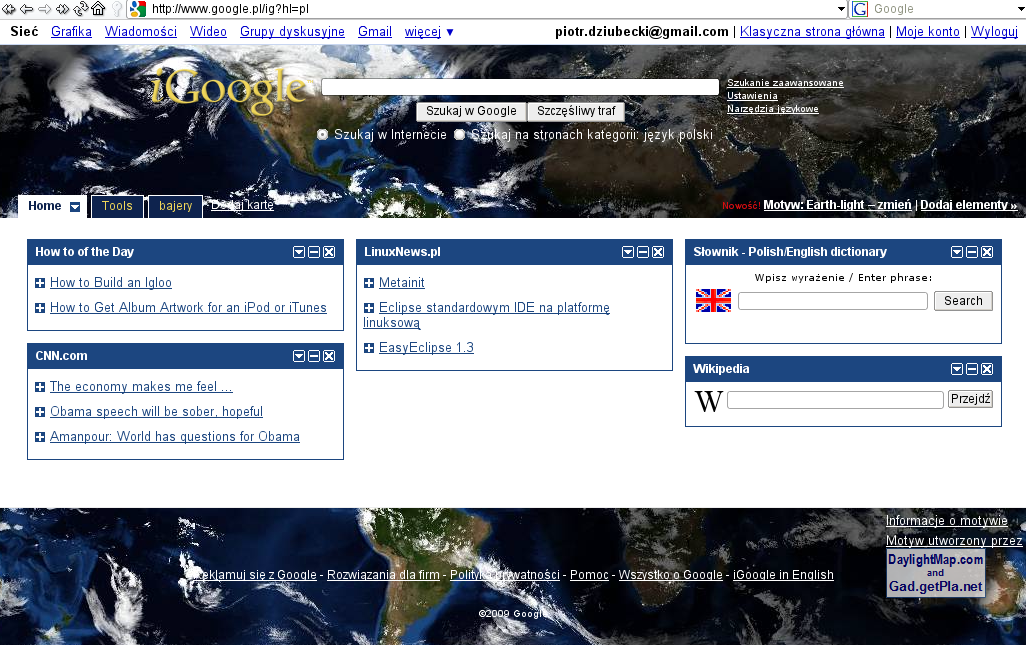Image resolution: width=1026 pixels, height=645 pixels.
Task: Click the browser Google search box
Action: tap(942, 9)
